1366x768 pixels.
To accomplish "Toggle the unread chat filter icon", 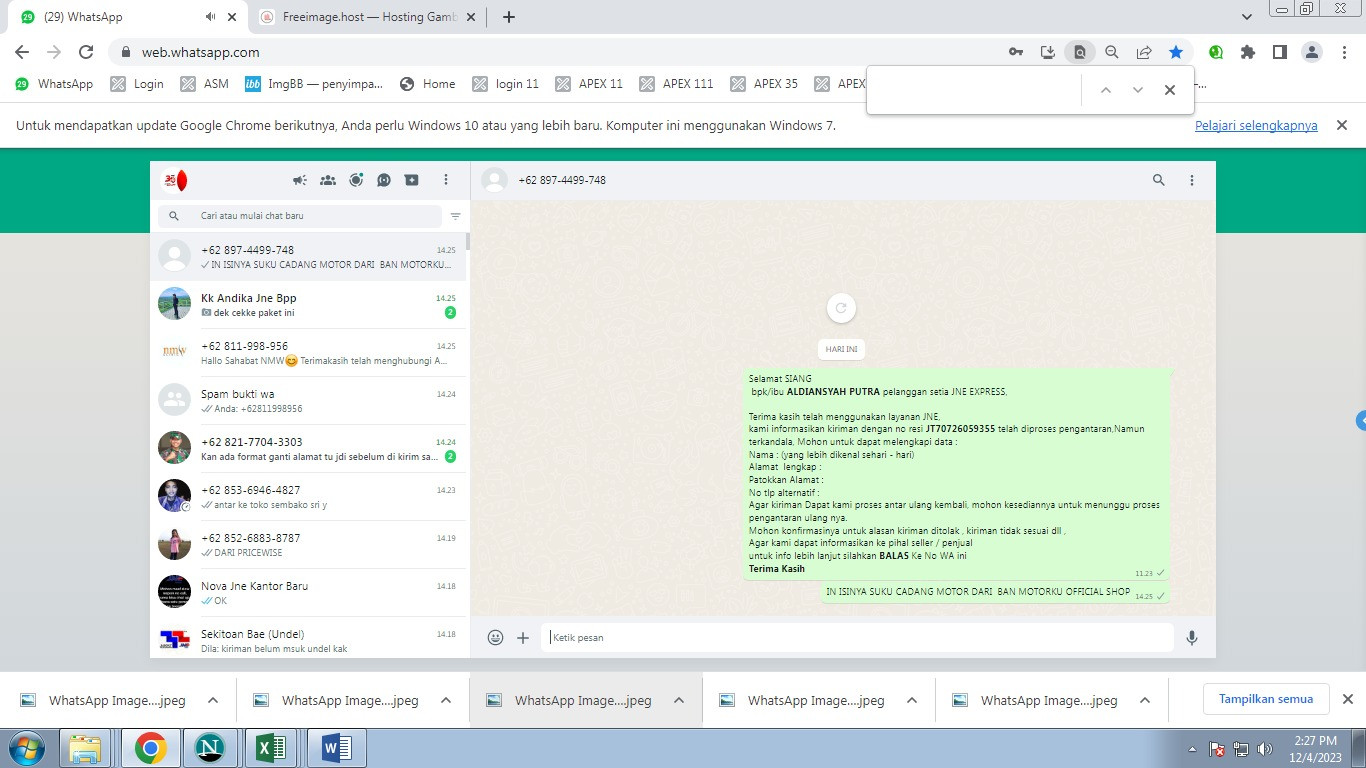I will point(456,216).
